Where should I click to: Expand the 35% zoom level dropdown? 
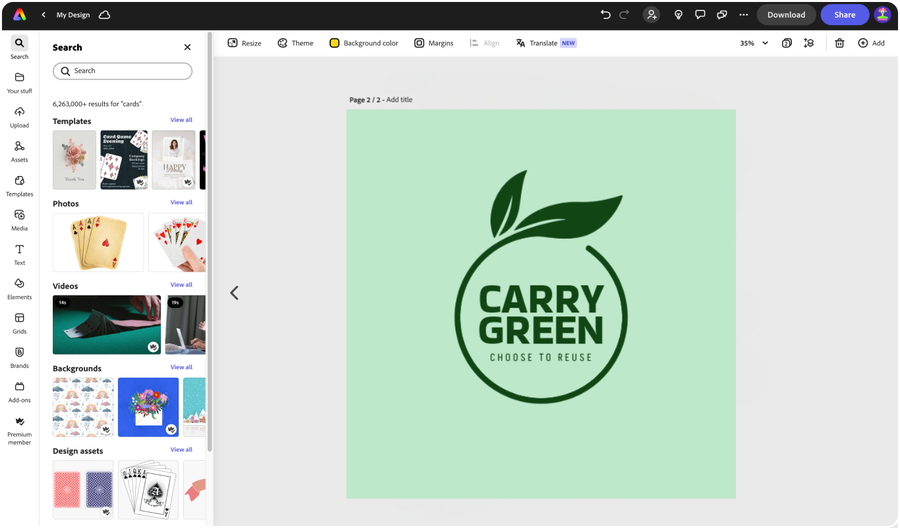[754, 43]
